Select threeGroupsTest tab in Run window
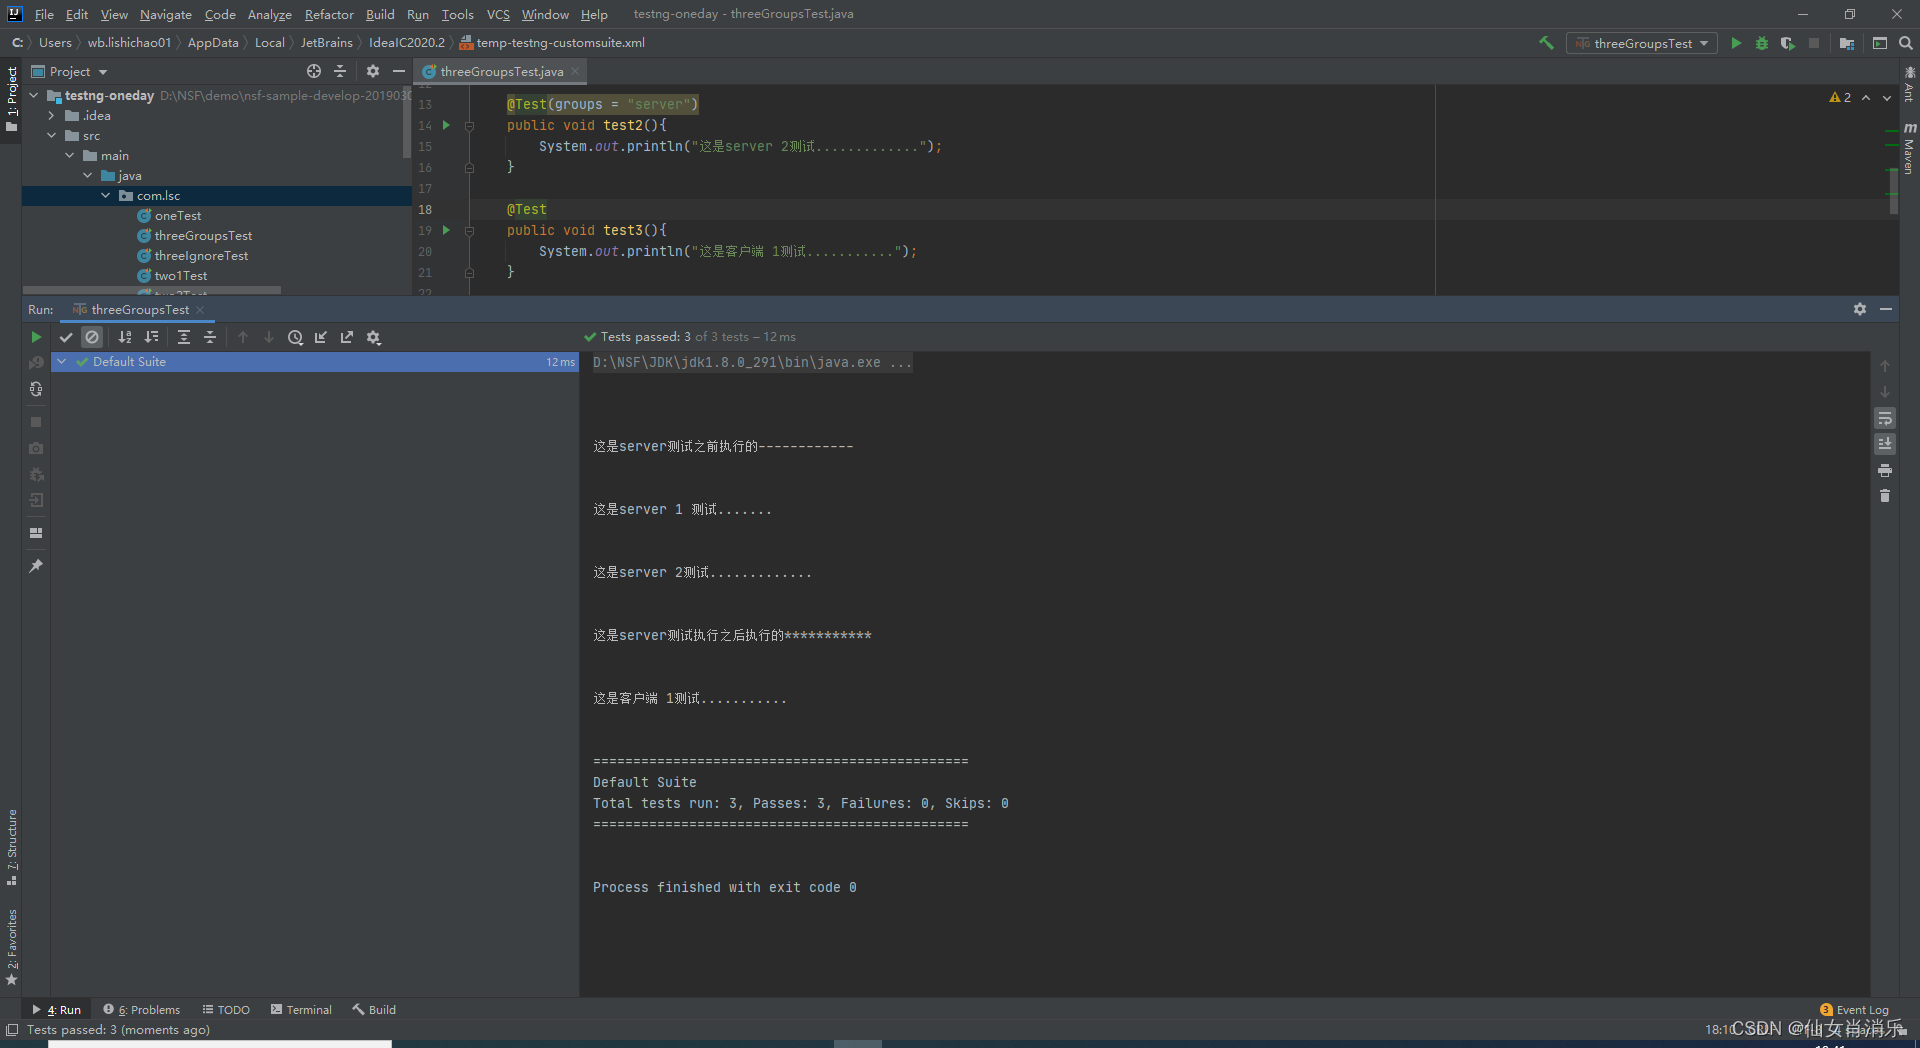 [x=139, y=309]
